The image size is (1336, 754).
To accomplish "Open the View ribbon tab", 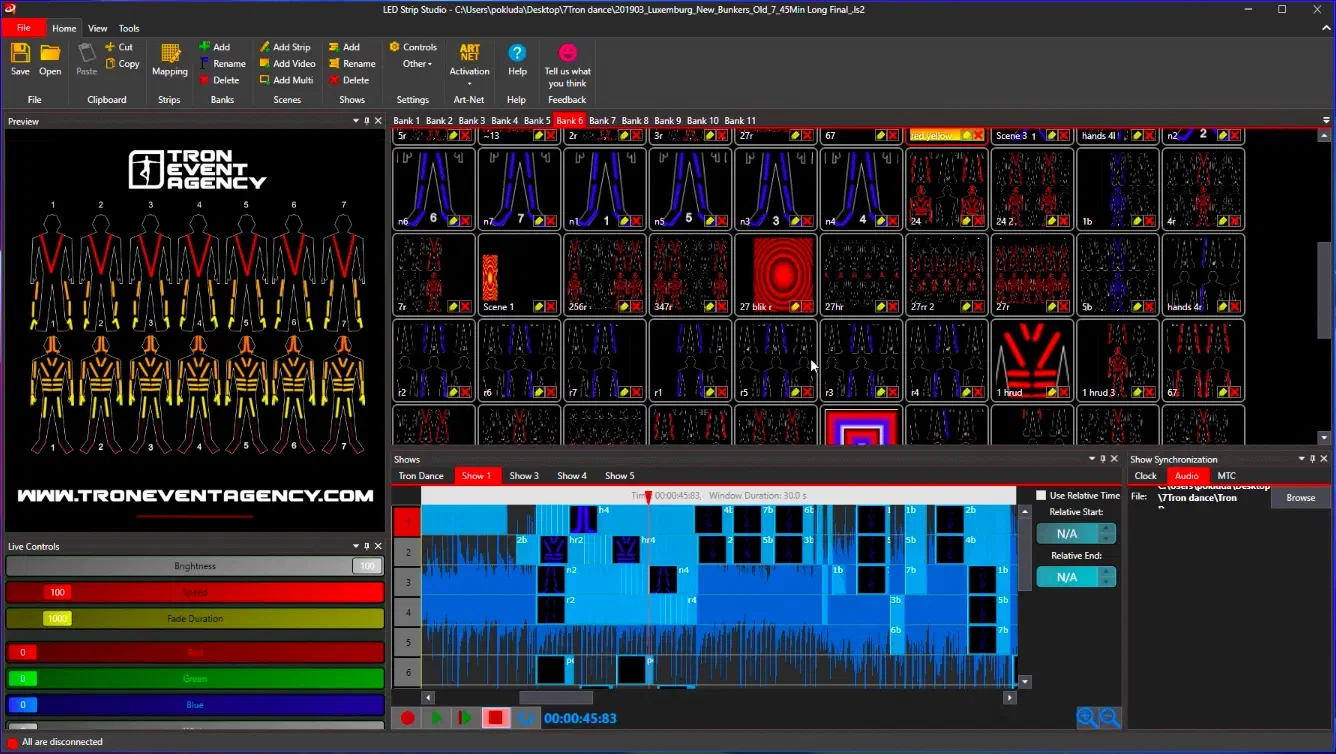I will tap(97, 28).
